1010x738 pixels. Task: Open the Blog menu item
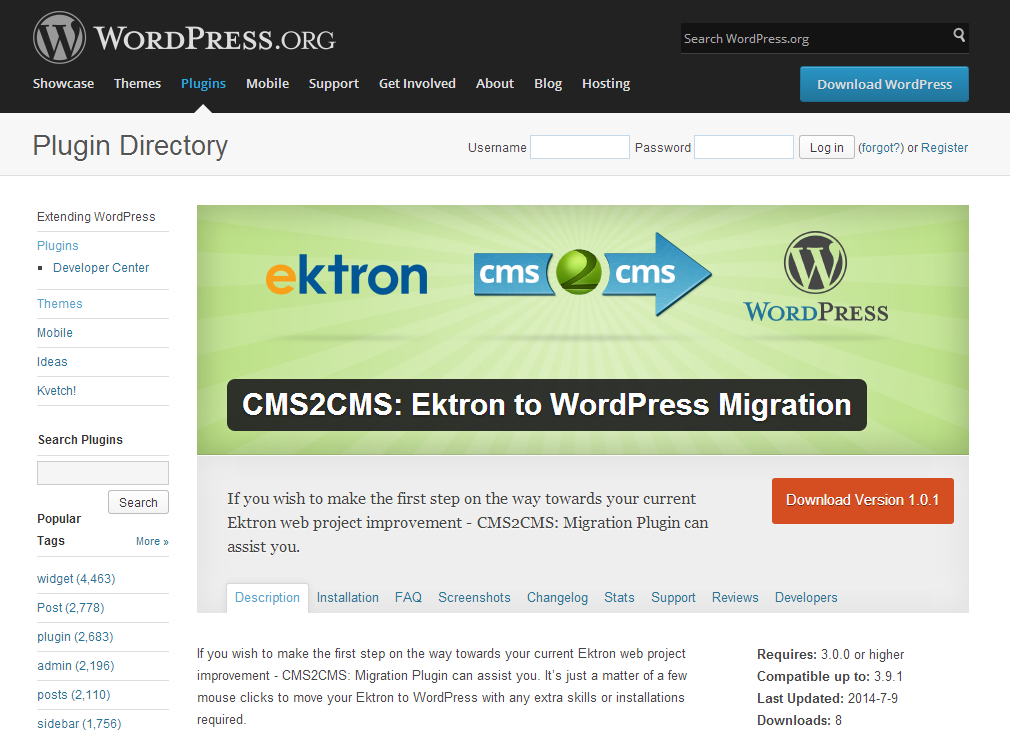click(x=548, y=84)
